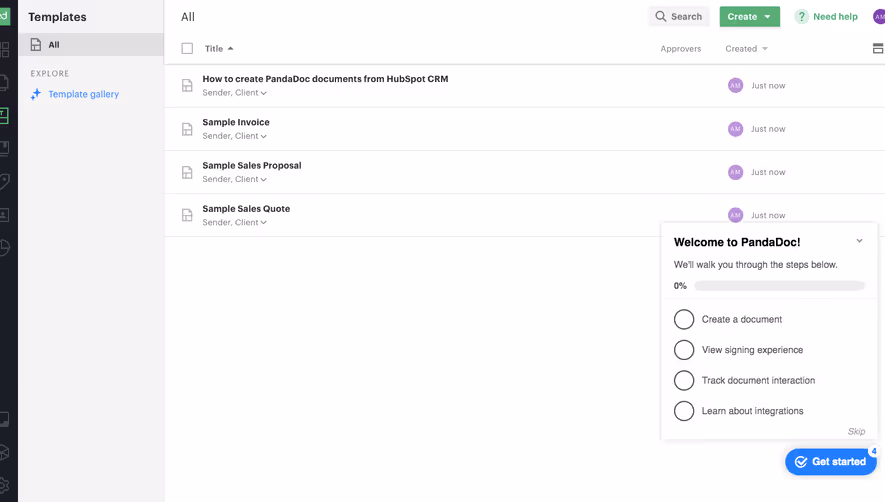The height and width of the screenshot is (502, 885).
Task: Click the green Create button
Action: [750, 16]
